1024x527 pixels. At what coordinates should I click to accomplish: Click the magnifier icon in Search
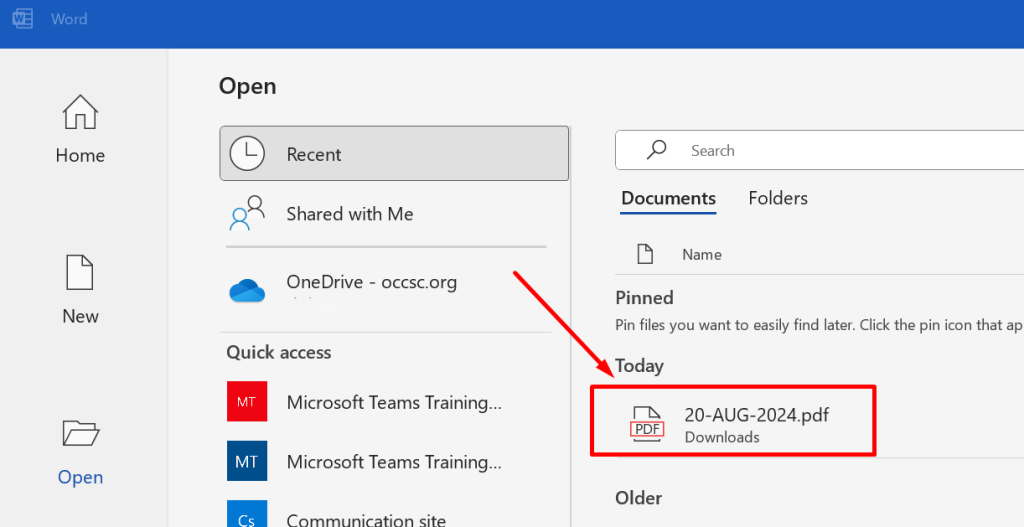pyautogui.click(x=656, y=150)
